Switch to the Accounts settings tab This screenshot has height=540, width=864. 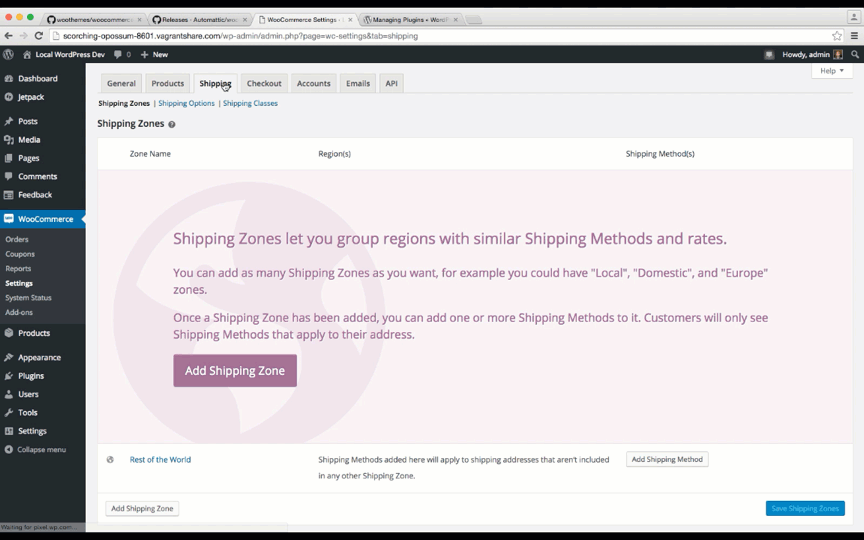point(314,83)
